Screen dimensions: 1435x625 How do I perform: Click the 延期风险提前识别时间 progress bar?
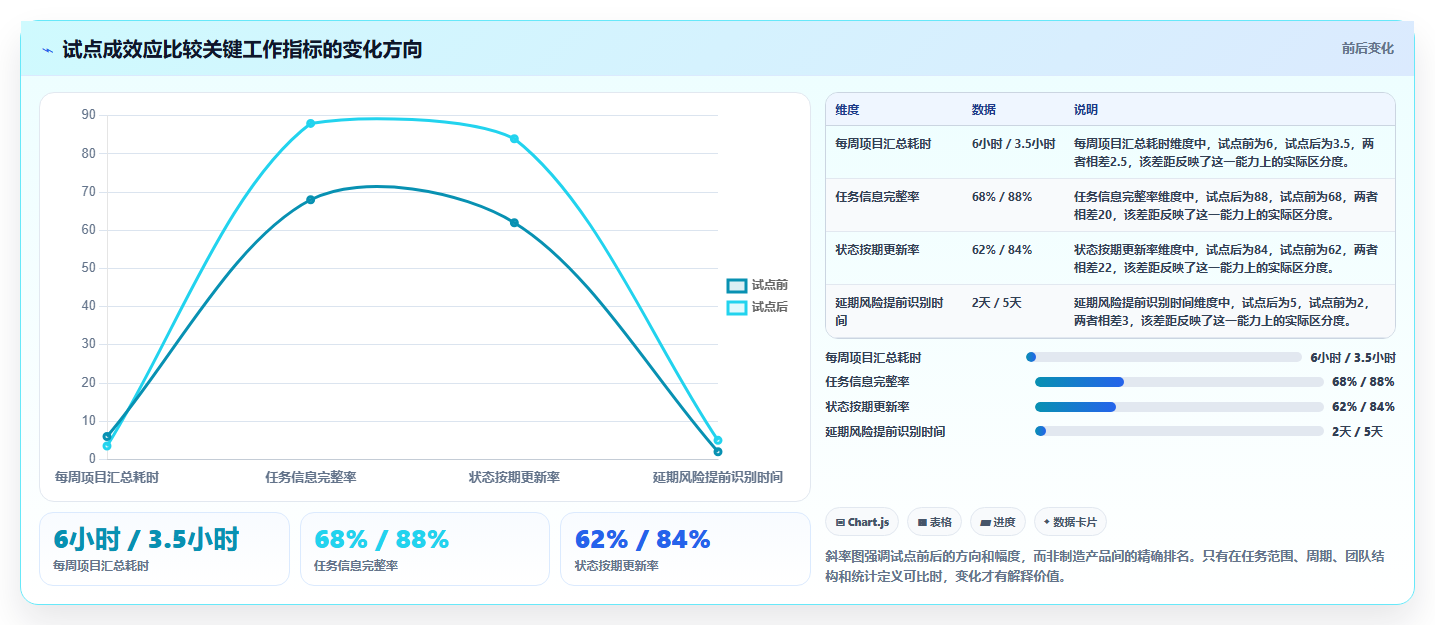pyautogui.click(x=1179, y=431)
